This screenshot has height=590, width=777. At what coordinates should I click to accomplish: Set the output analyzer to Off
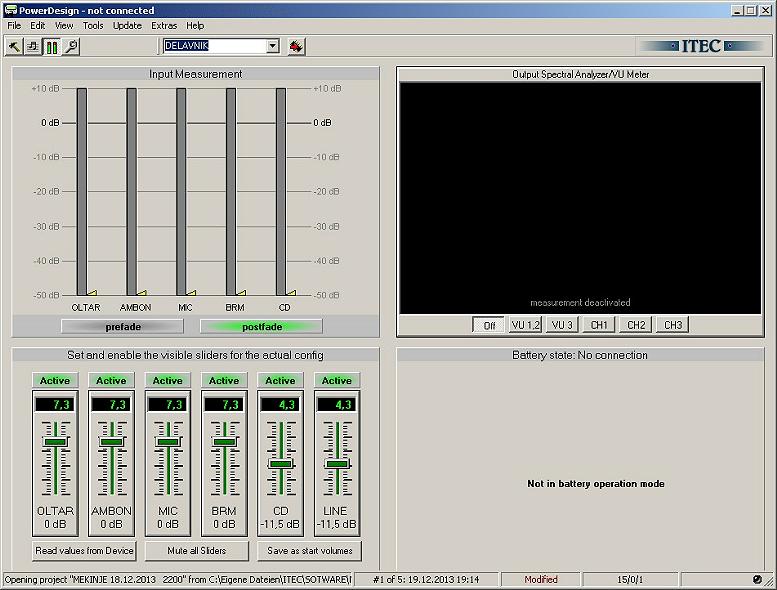click(489, 325)
